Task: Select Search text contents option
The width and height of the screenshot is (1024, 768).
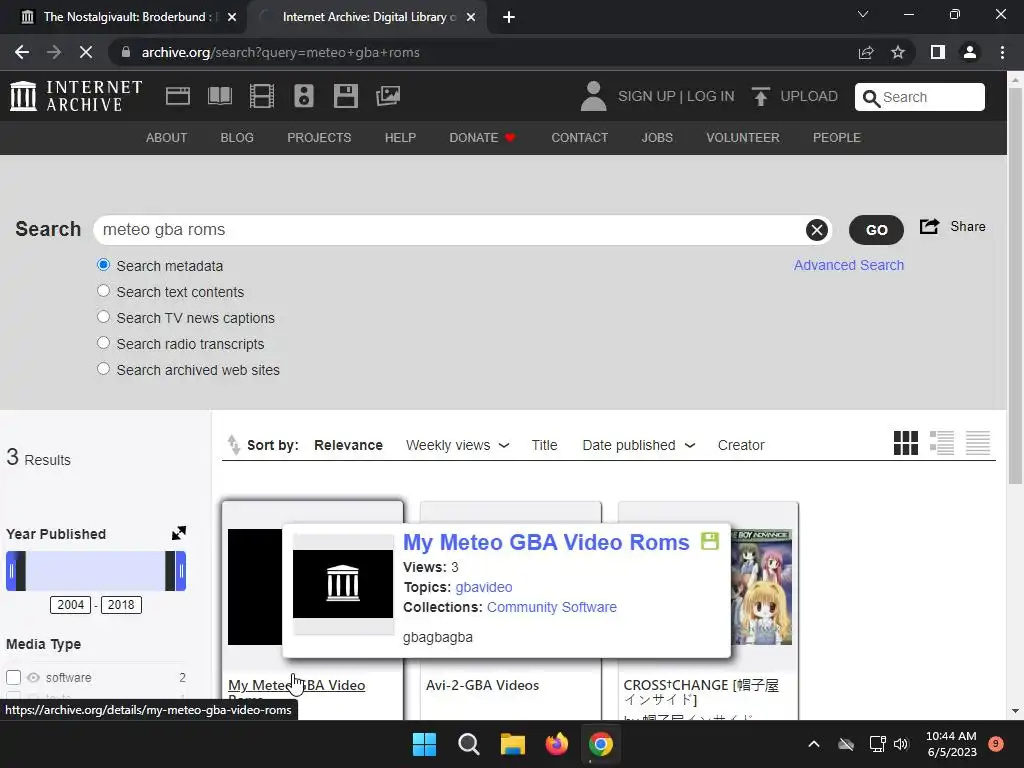Action: (103, 291)
